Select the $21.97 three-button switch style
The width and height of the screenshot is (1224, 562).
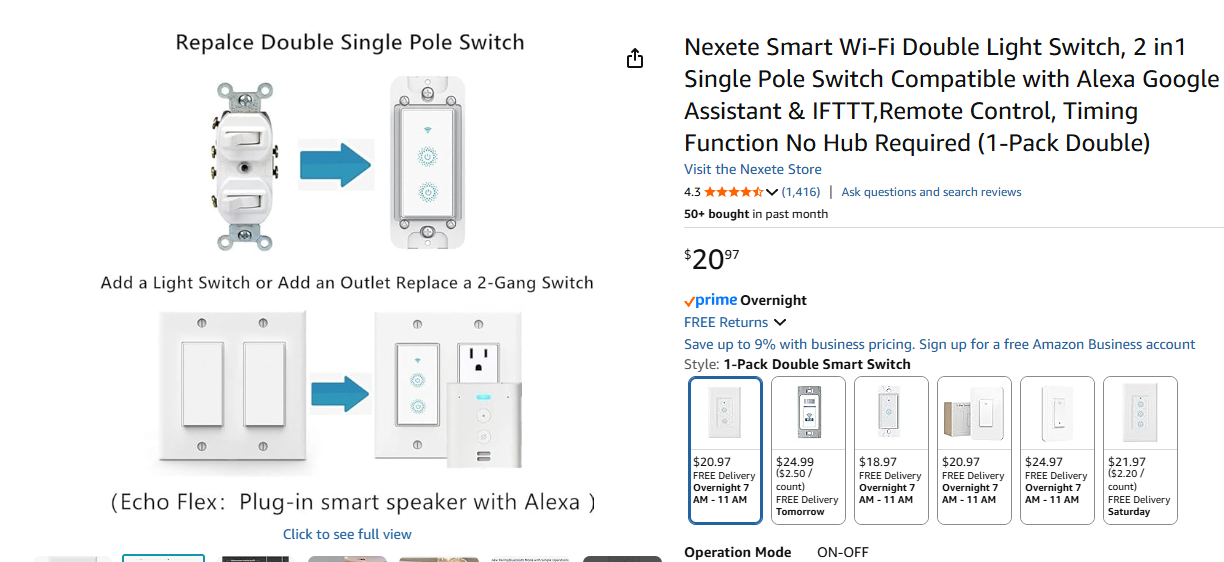1140,450
